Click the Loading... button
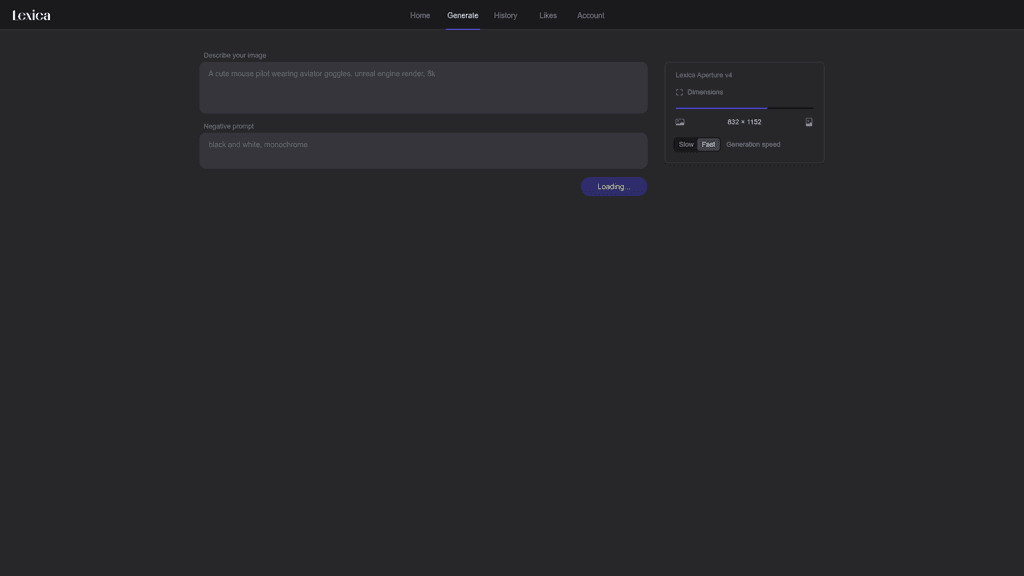Viewport: 1024px width, 576px height. click(614, 187)
